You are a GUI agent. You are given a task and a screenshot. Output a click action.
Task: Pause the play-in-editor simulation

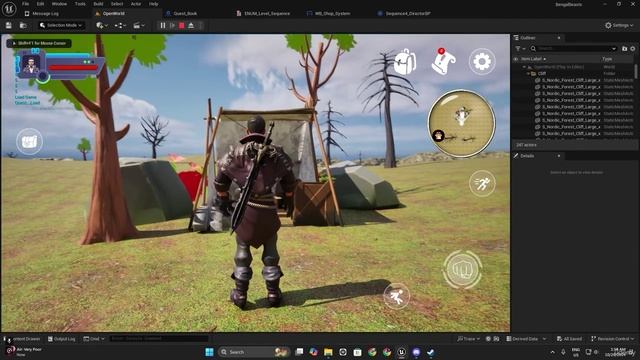pos(163,25)
